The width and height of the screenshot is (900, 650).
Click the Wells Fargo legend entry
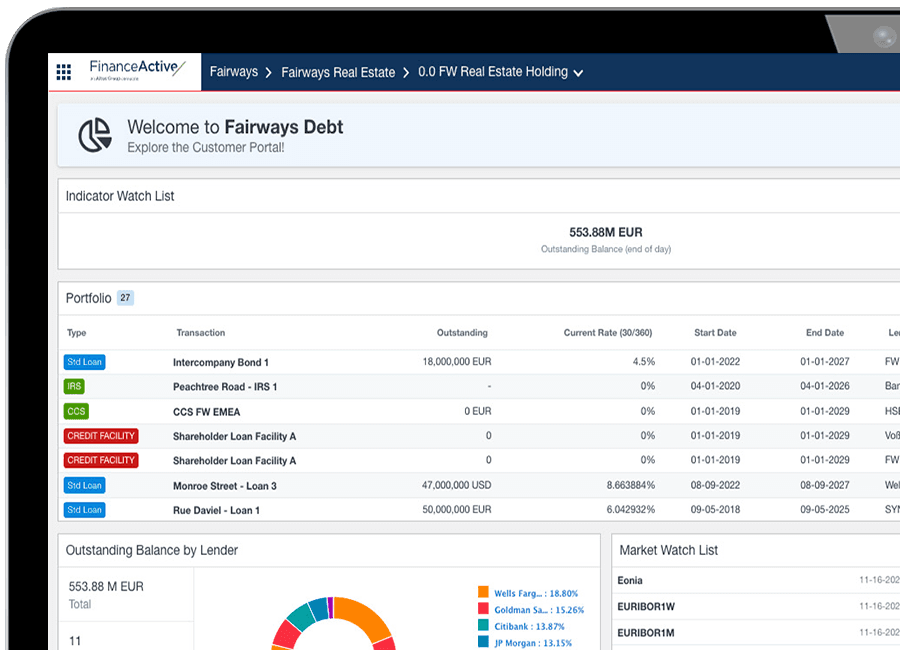tap(535, 592)
